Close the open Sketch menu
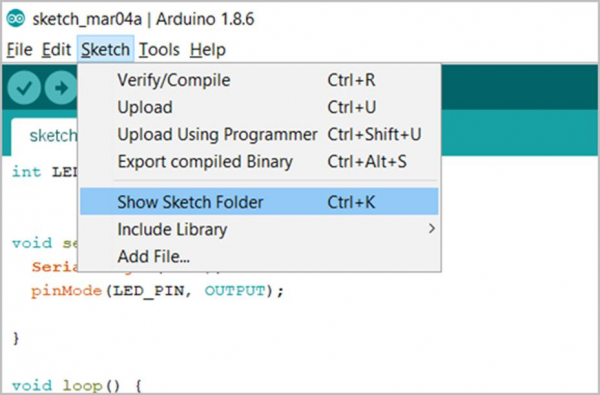600x395 pixels. pyautogui.click(x=105, y=49)
